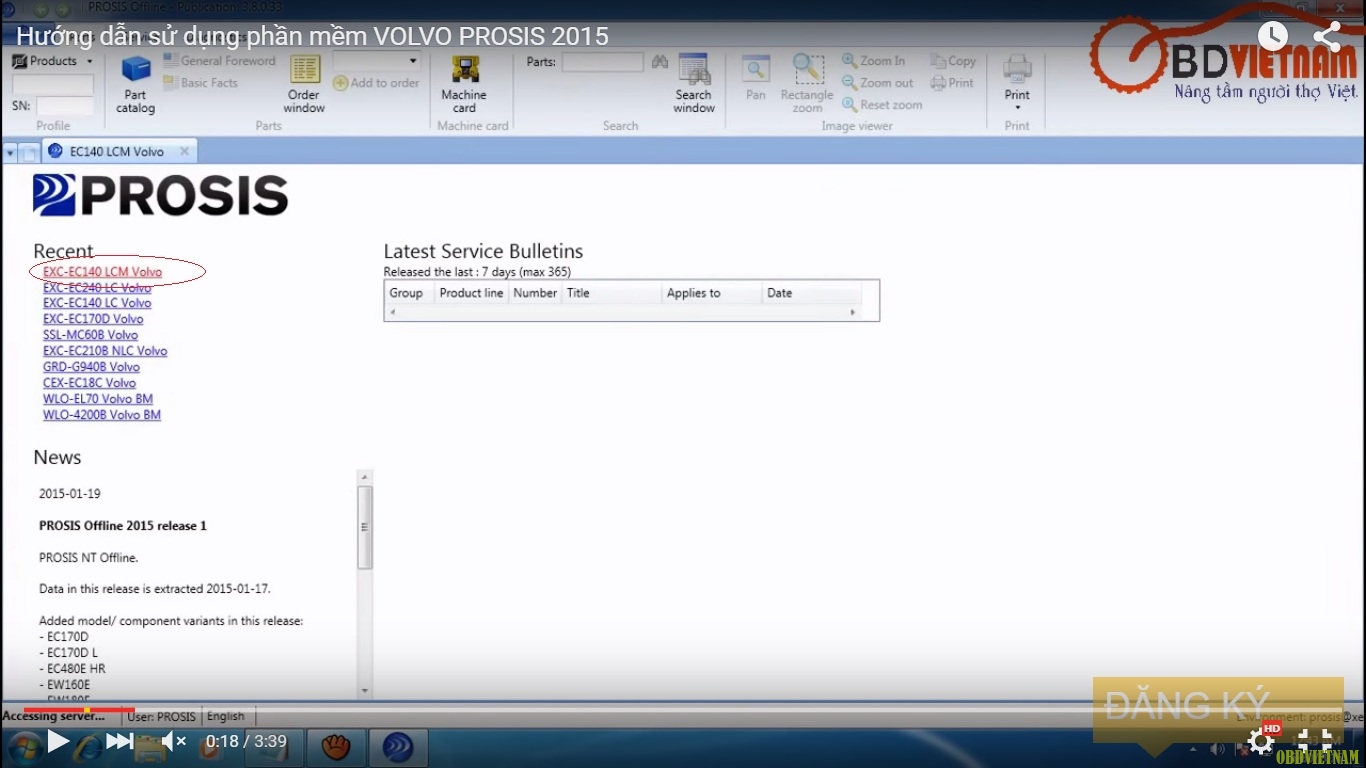Click small Print in Image viewer group
Viewport: 1366px width, 768px height.
[951, 83]
